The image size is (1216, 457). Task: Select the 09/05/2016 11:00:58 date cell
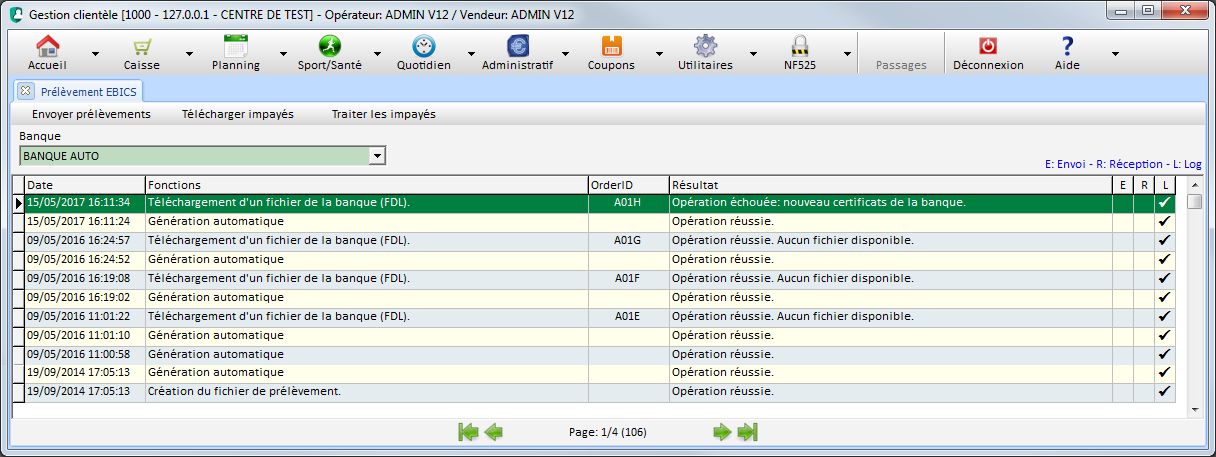coord(85,354)
